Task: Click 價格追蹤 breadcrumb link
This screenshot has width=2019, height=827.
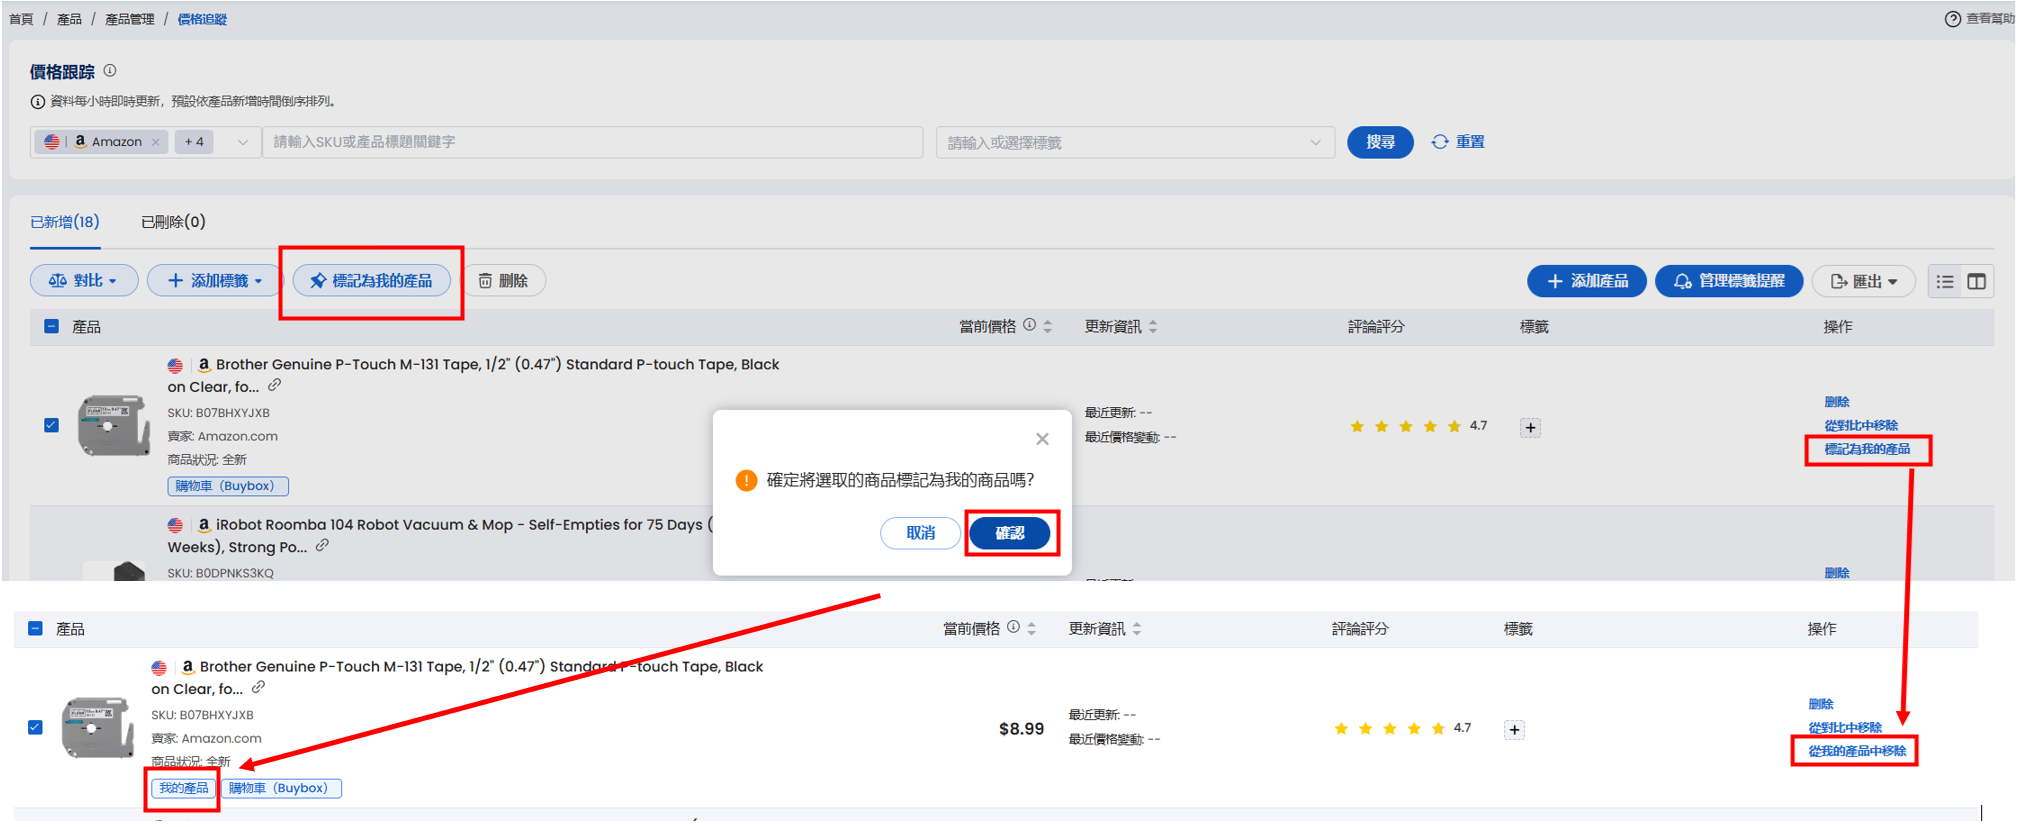Action: [202, 19]
